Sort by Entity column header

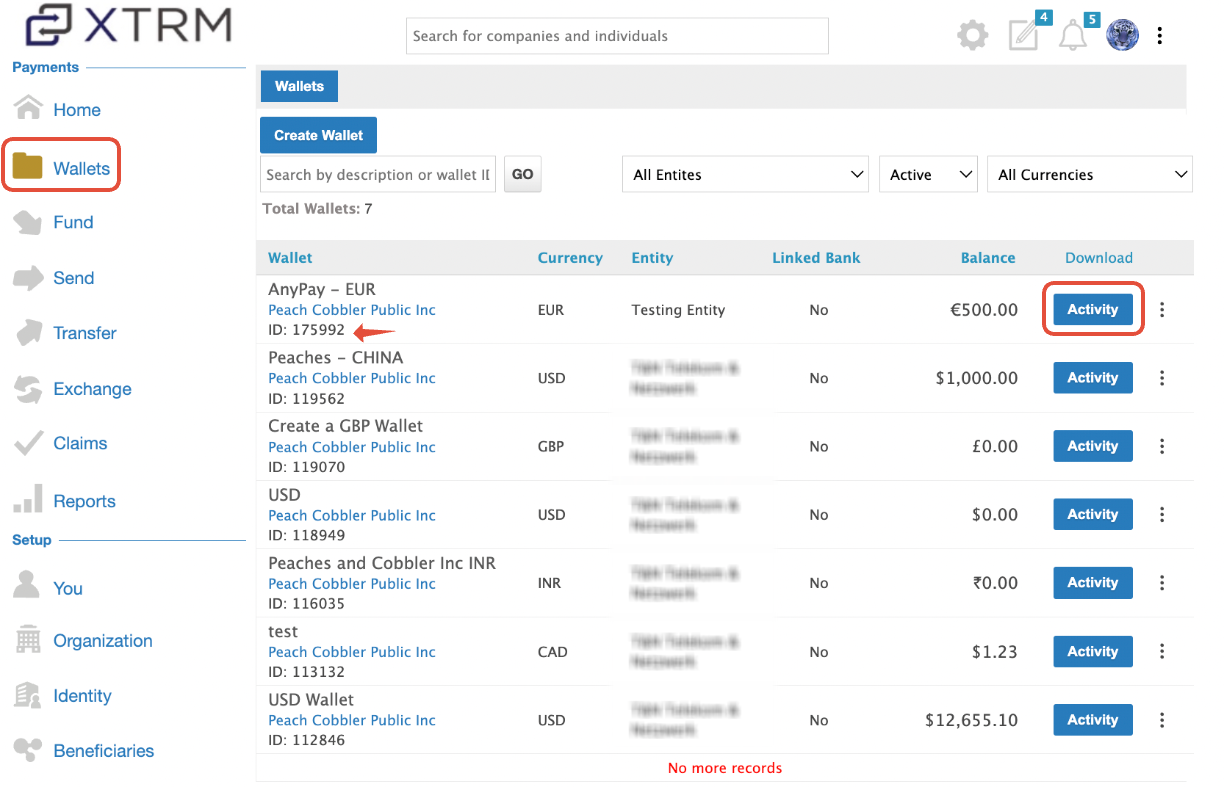pos(652,258)
